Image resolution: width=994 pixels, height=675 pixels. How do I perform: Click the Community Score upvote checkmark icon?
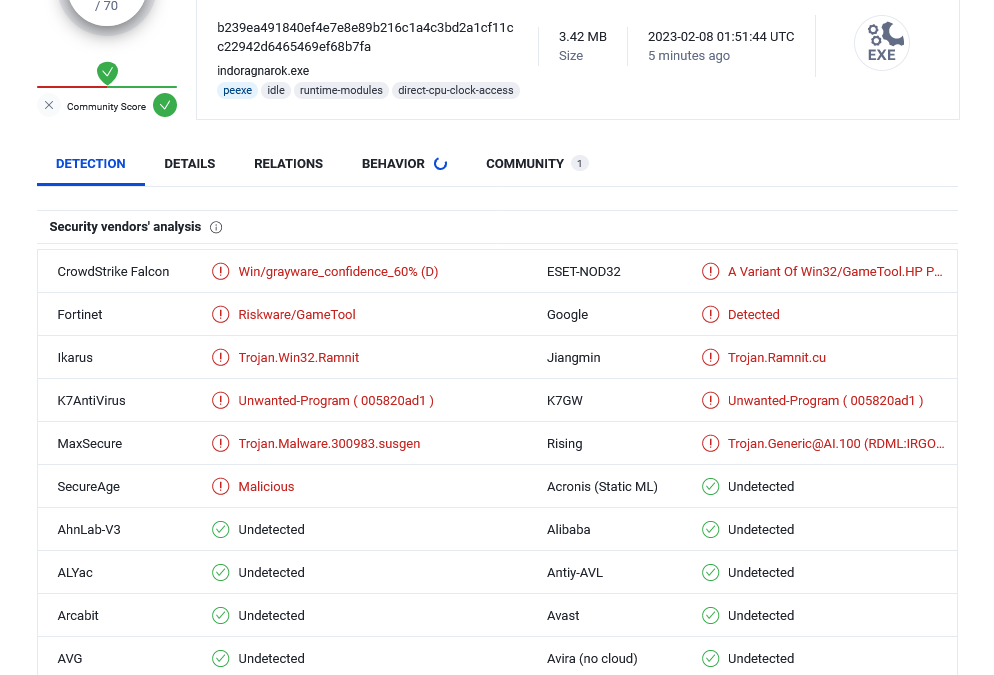point(165,105)
